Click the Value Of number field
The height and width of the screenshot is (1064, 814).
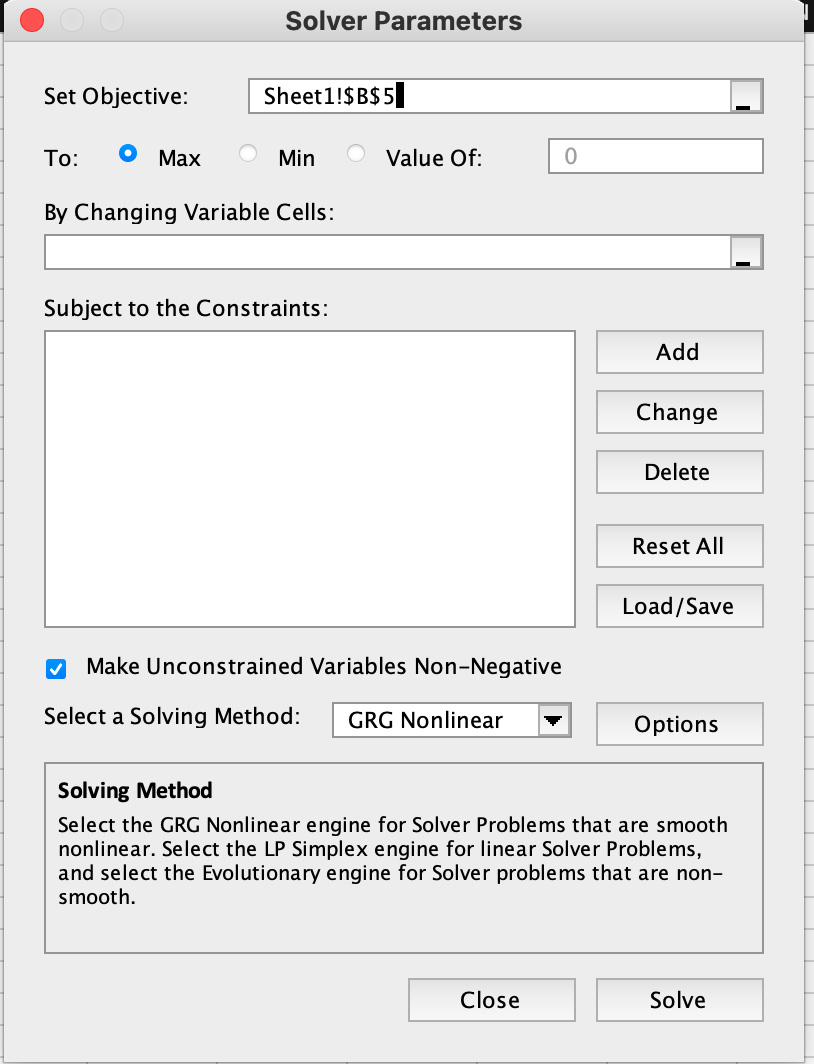click(x=655, y=156)
